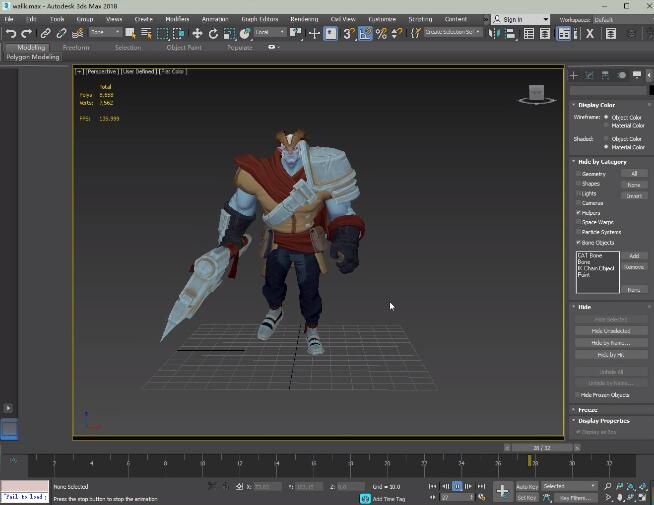
Task: Select the Bind to Space Warp tool
Action: point(78,33)
